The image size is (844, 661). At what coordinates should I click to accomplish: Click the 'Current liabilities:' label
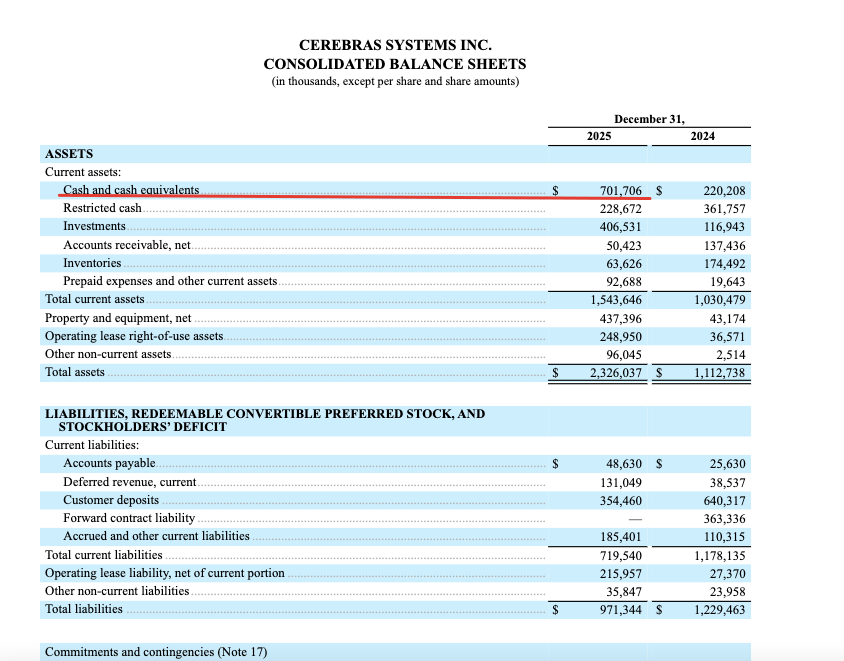pos(92,445)
